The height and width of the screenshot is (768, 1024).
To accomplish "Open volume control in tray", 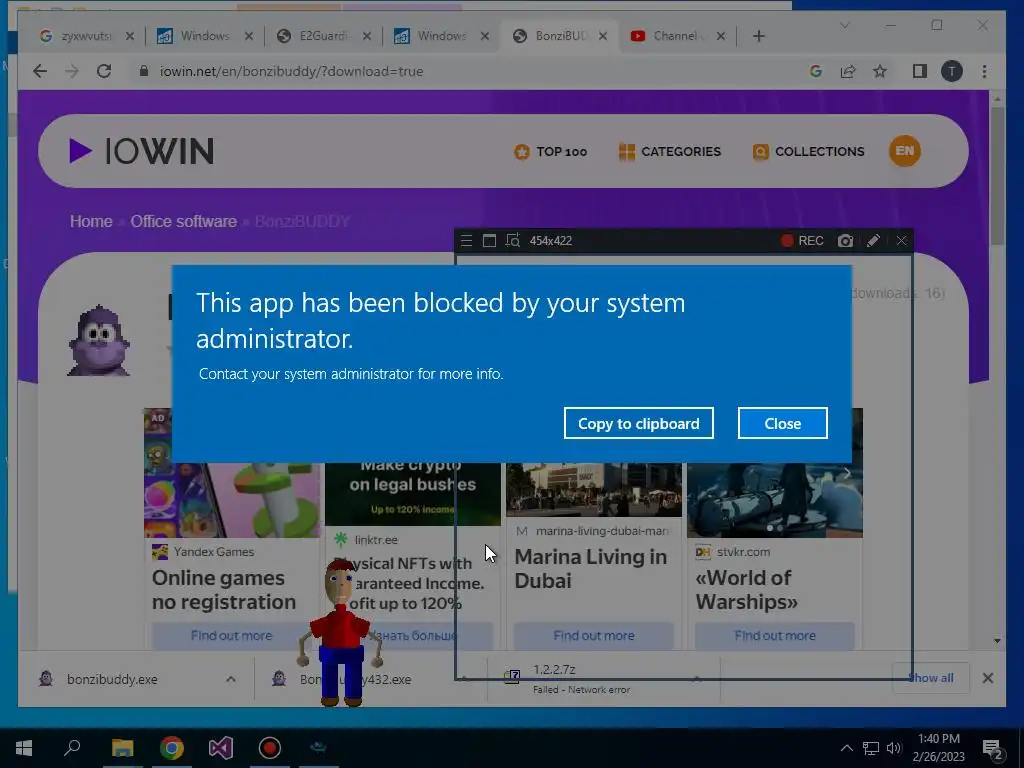I will (x=894, y=748).
